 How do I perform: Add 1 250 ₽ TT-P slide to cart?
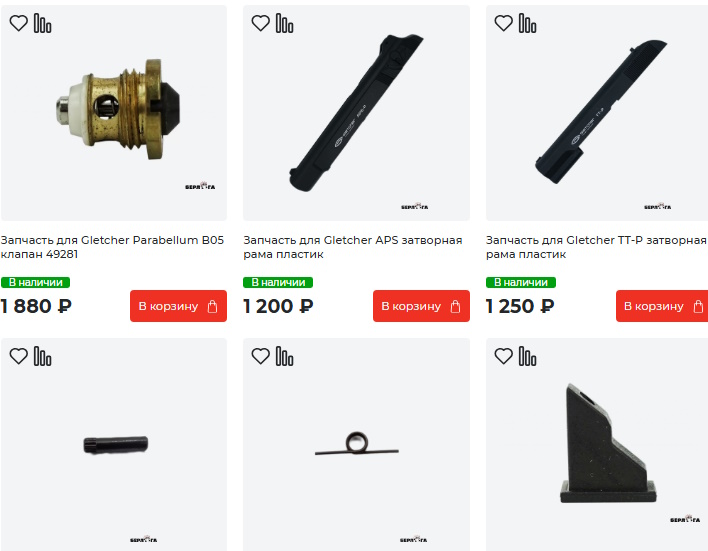(x=662, y=306)
